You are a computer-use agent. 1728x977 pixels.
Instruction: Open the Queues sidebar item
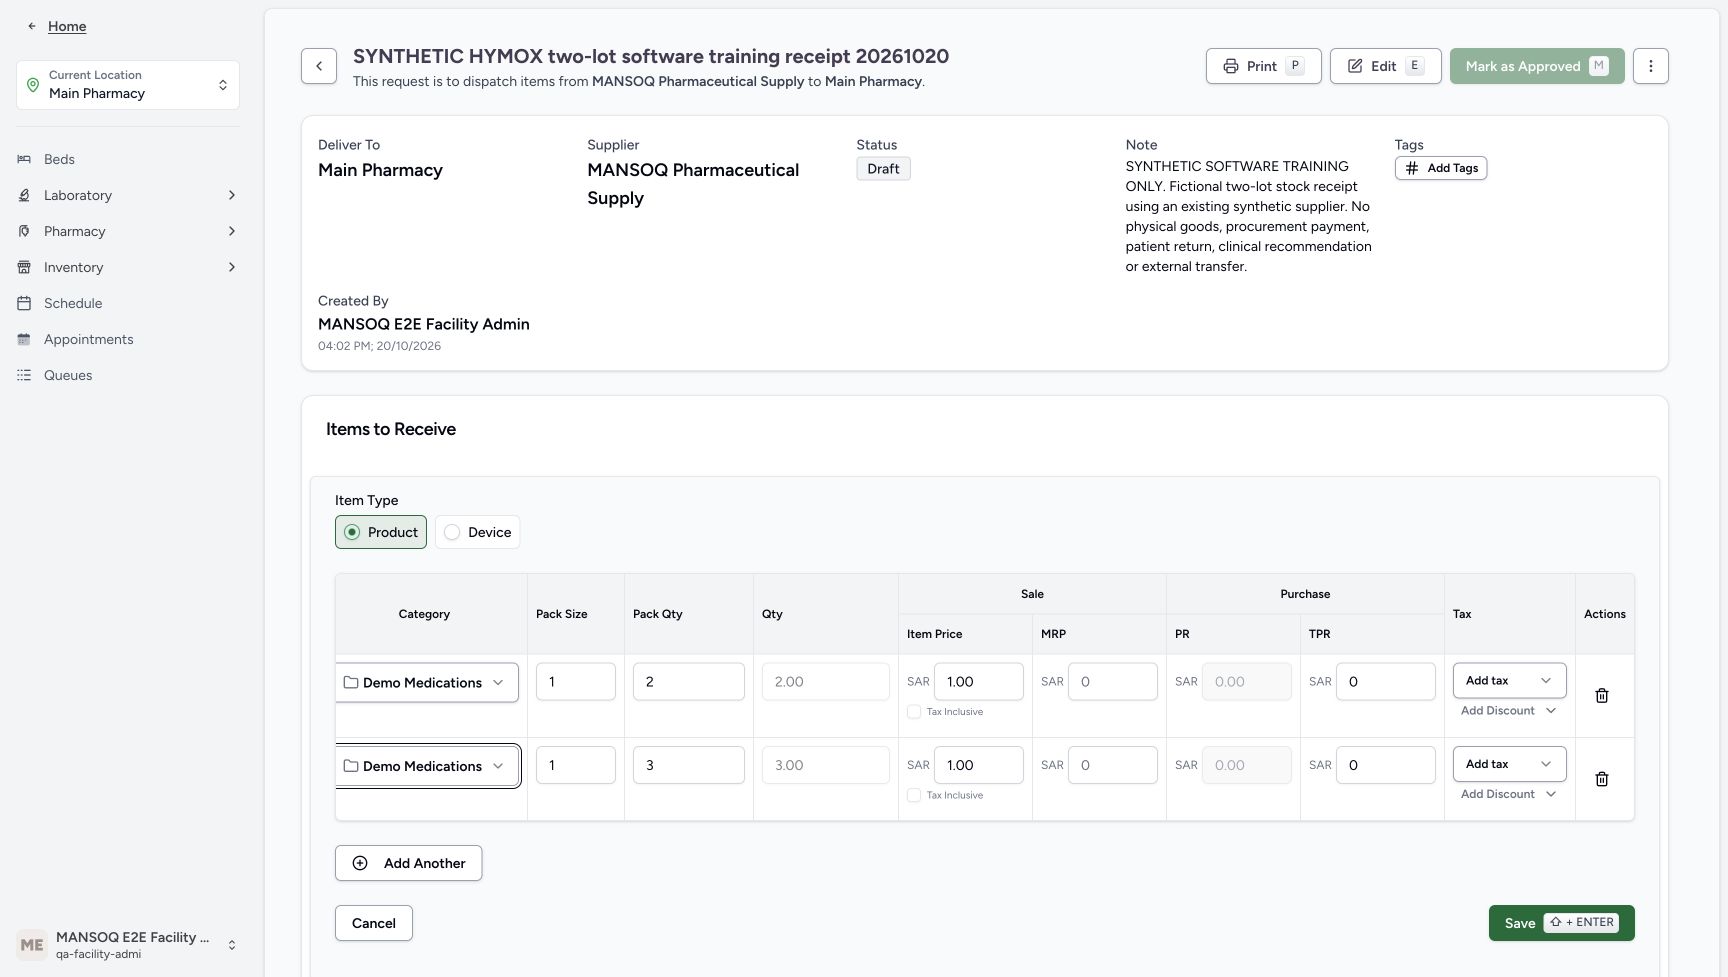pos(128,375)
